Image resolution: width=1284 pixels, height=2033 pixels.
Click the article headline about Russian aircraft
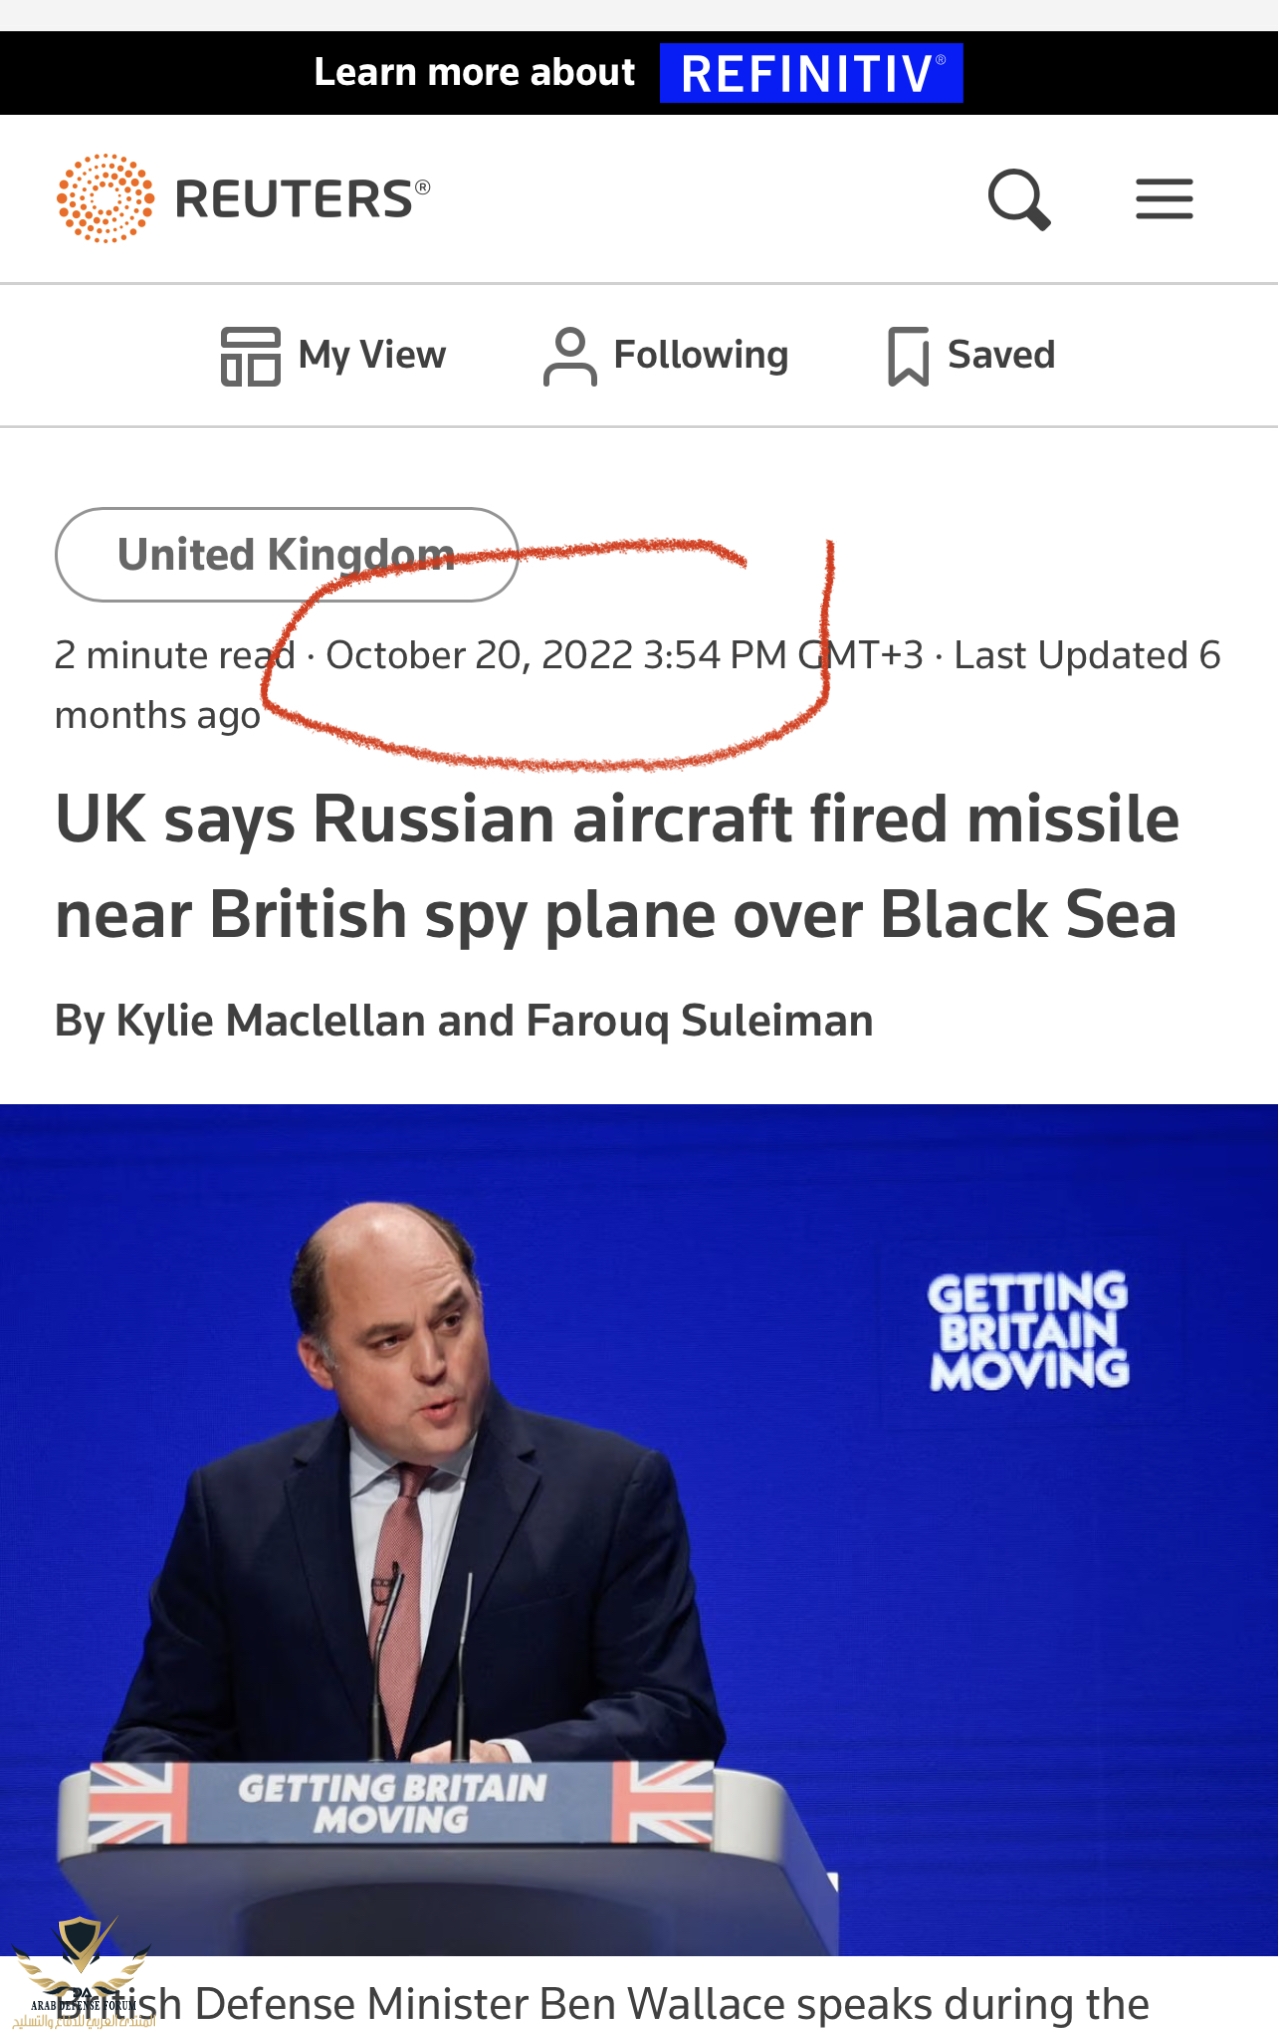coord(617,866)
